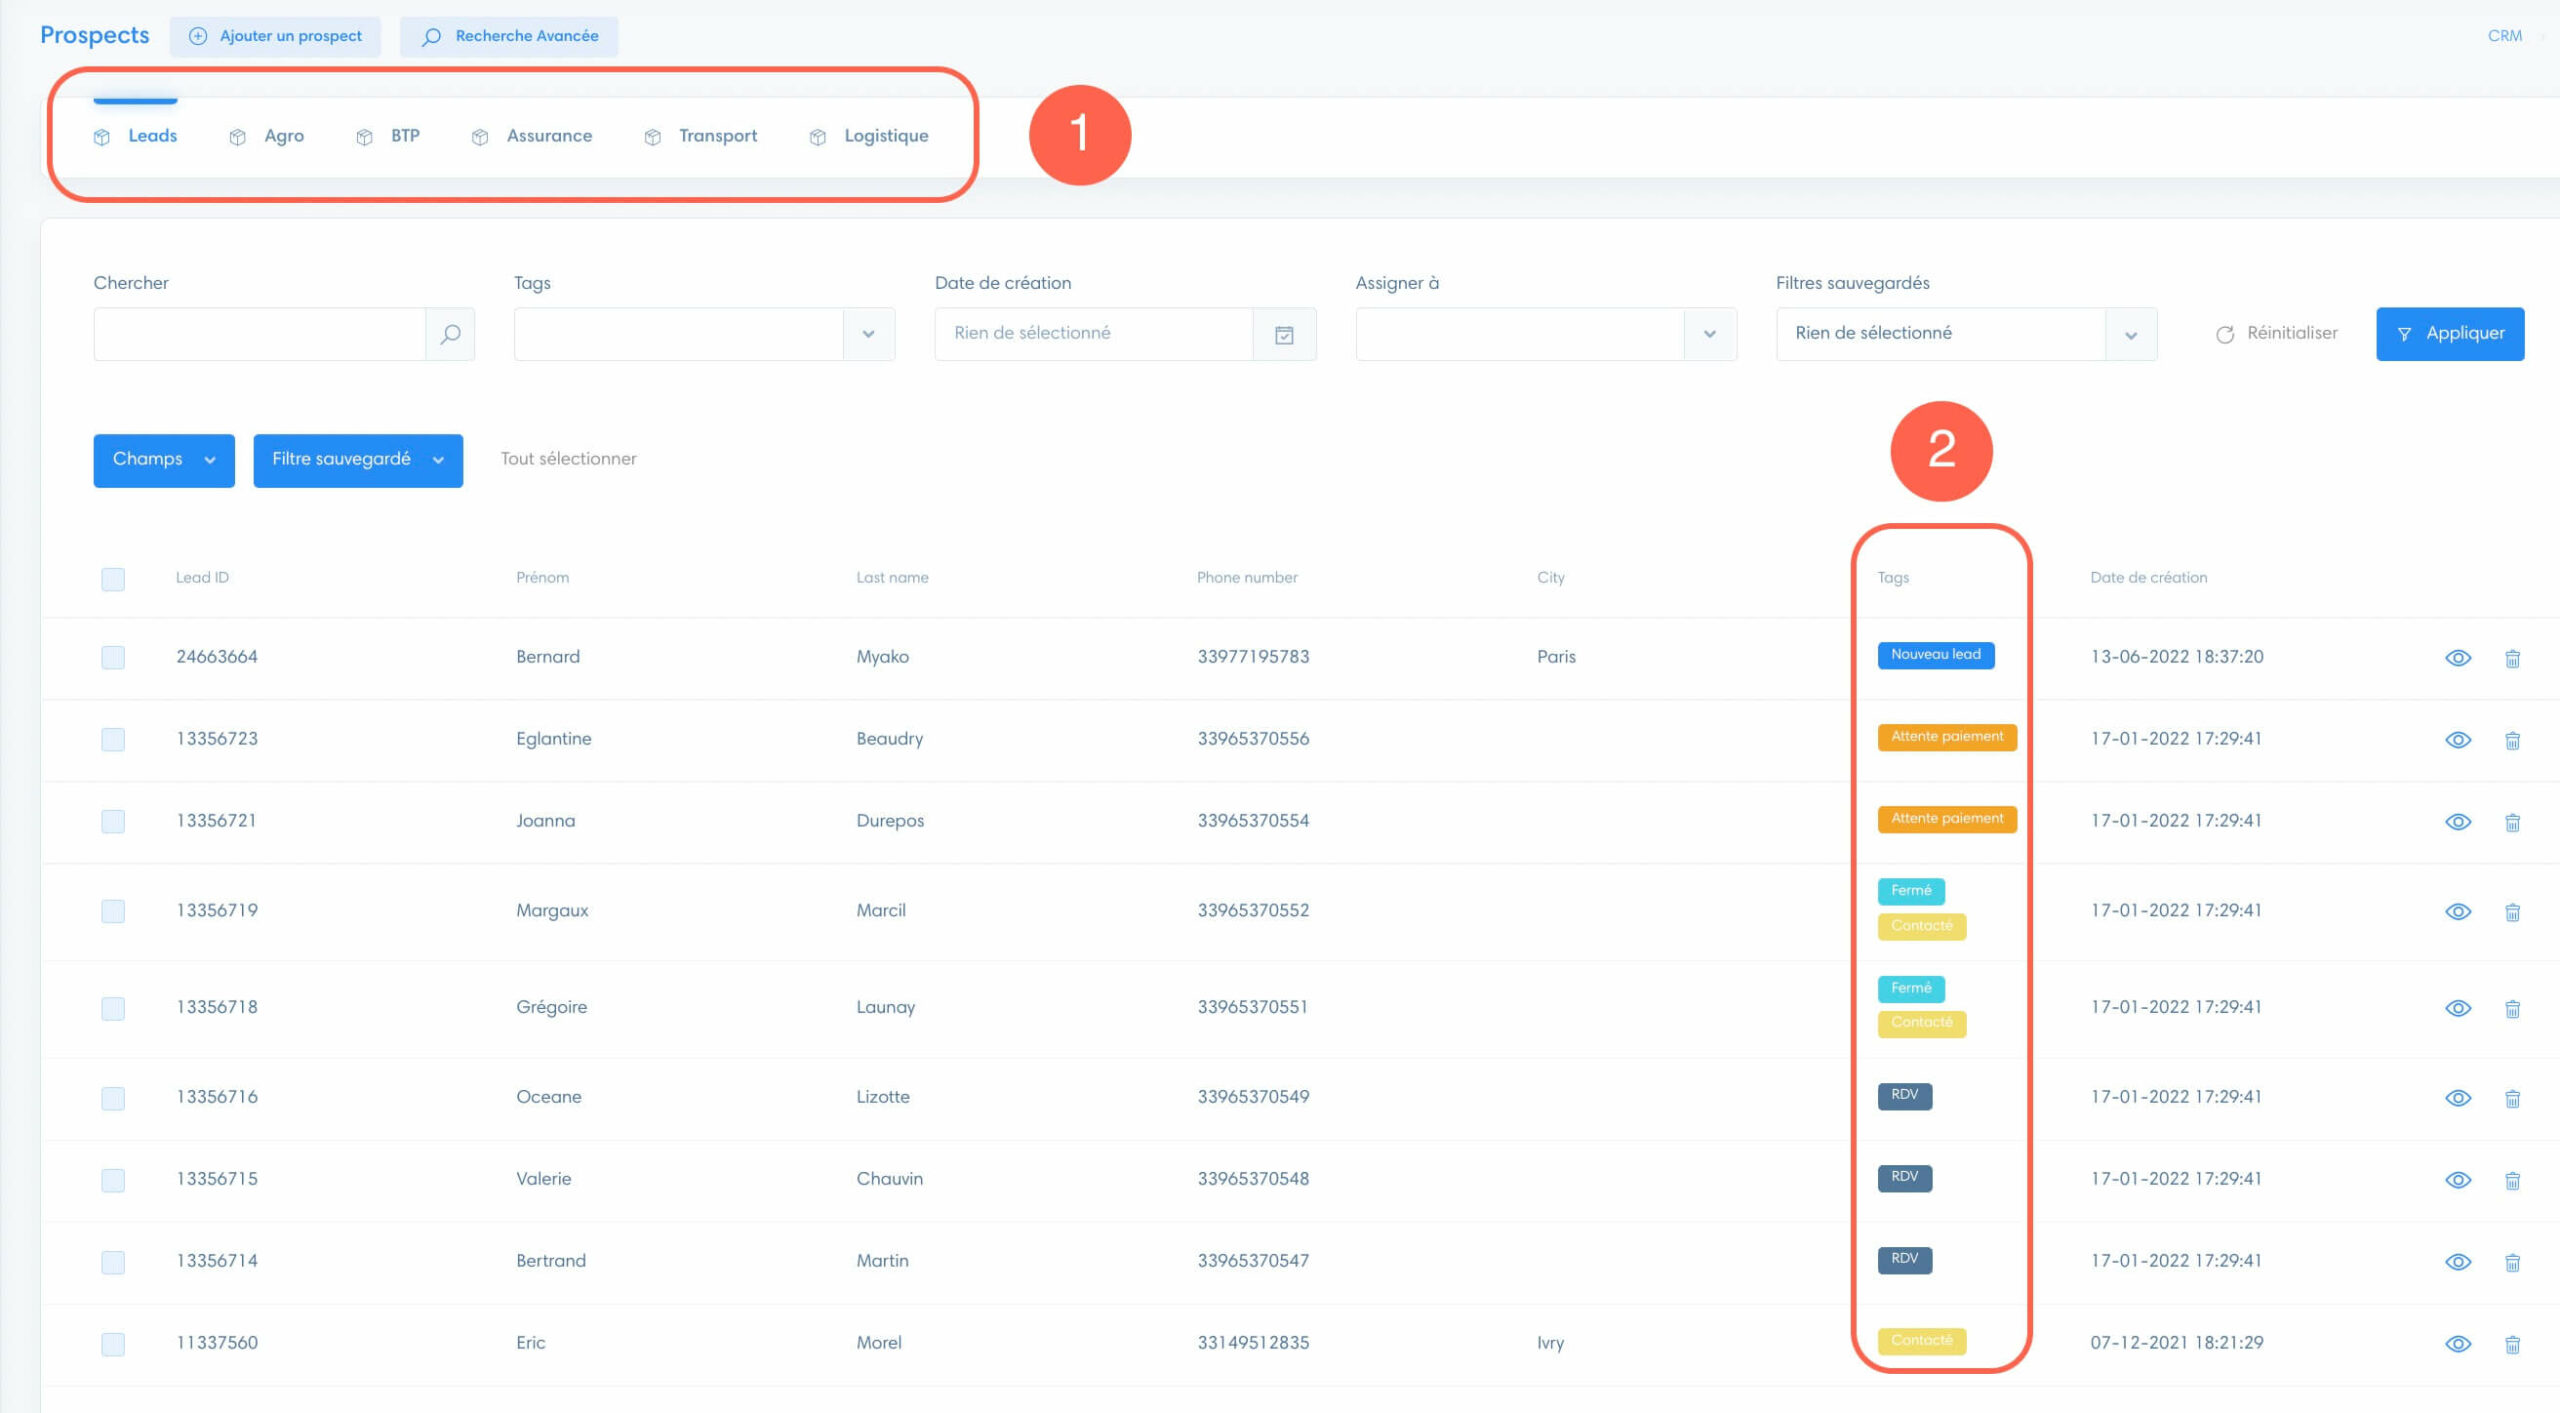Click Ajouter un prospect button
Screen dimensions: 2560x1413
275,36
